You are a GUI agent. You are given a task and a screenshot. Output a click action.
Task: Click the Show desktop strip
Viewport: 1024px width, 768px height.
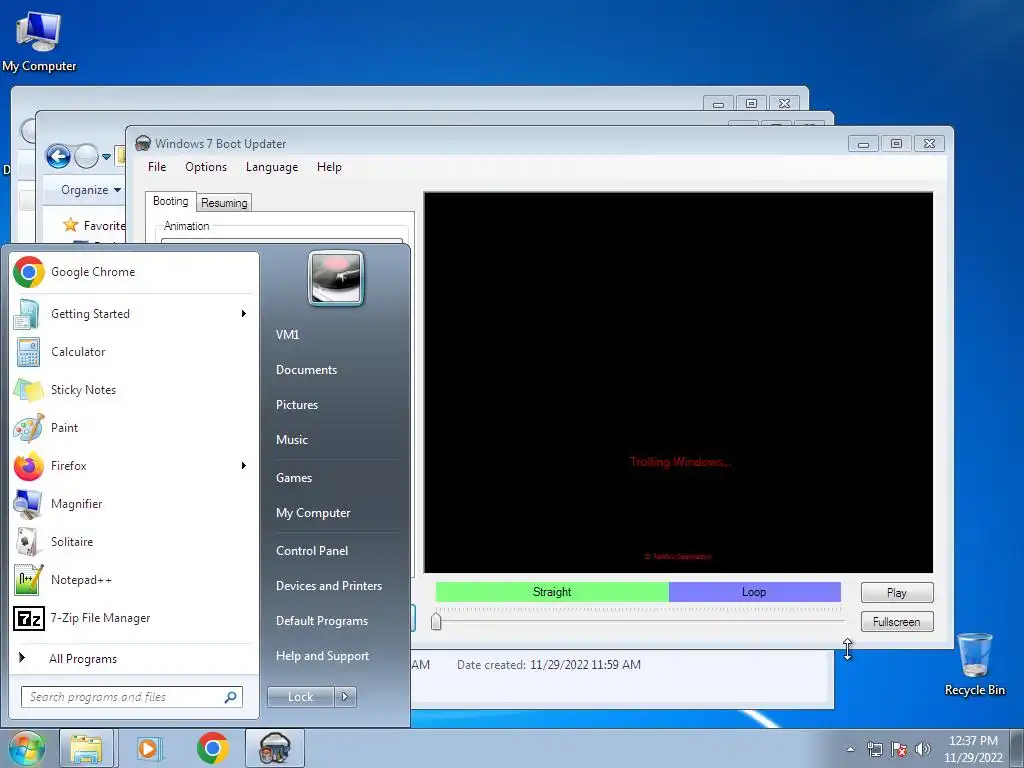pyautogui.click(x=1017, y=748)
